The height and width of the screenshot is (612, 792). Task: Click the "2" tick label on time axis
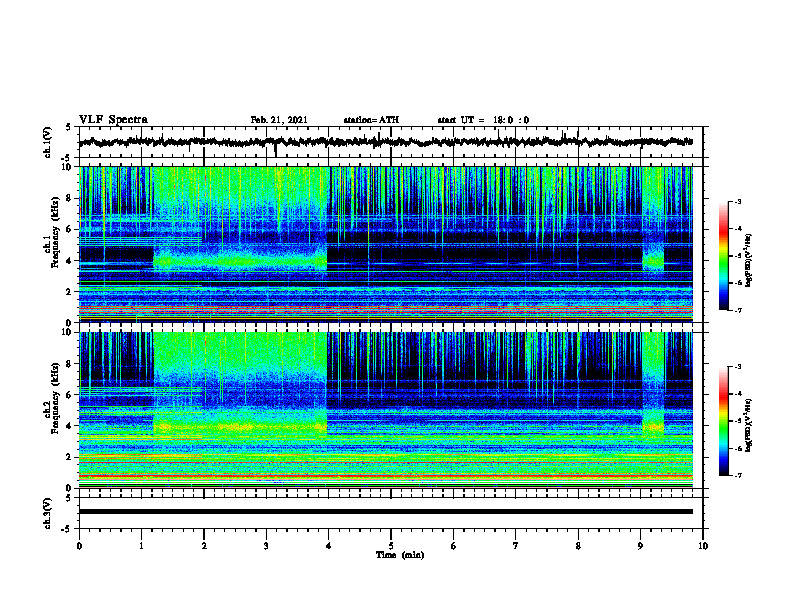204,546
